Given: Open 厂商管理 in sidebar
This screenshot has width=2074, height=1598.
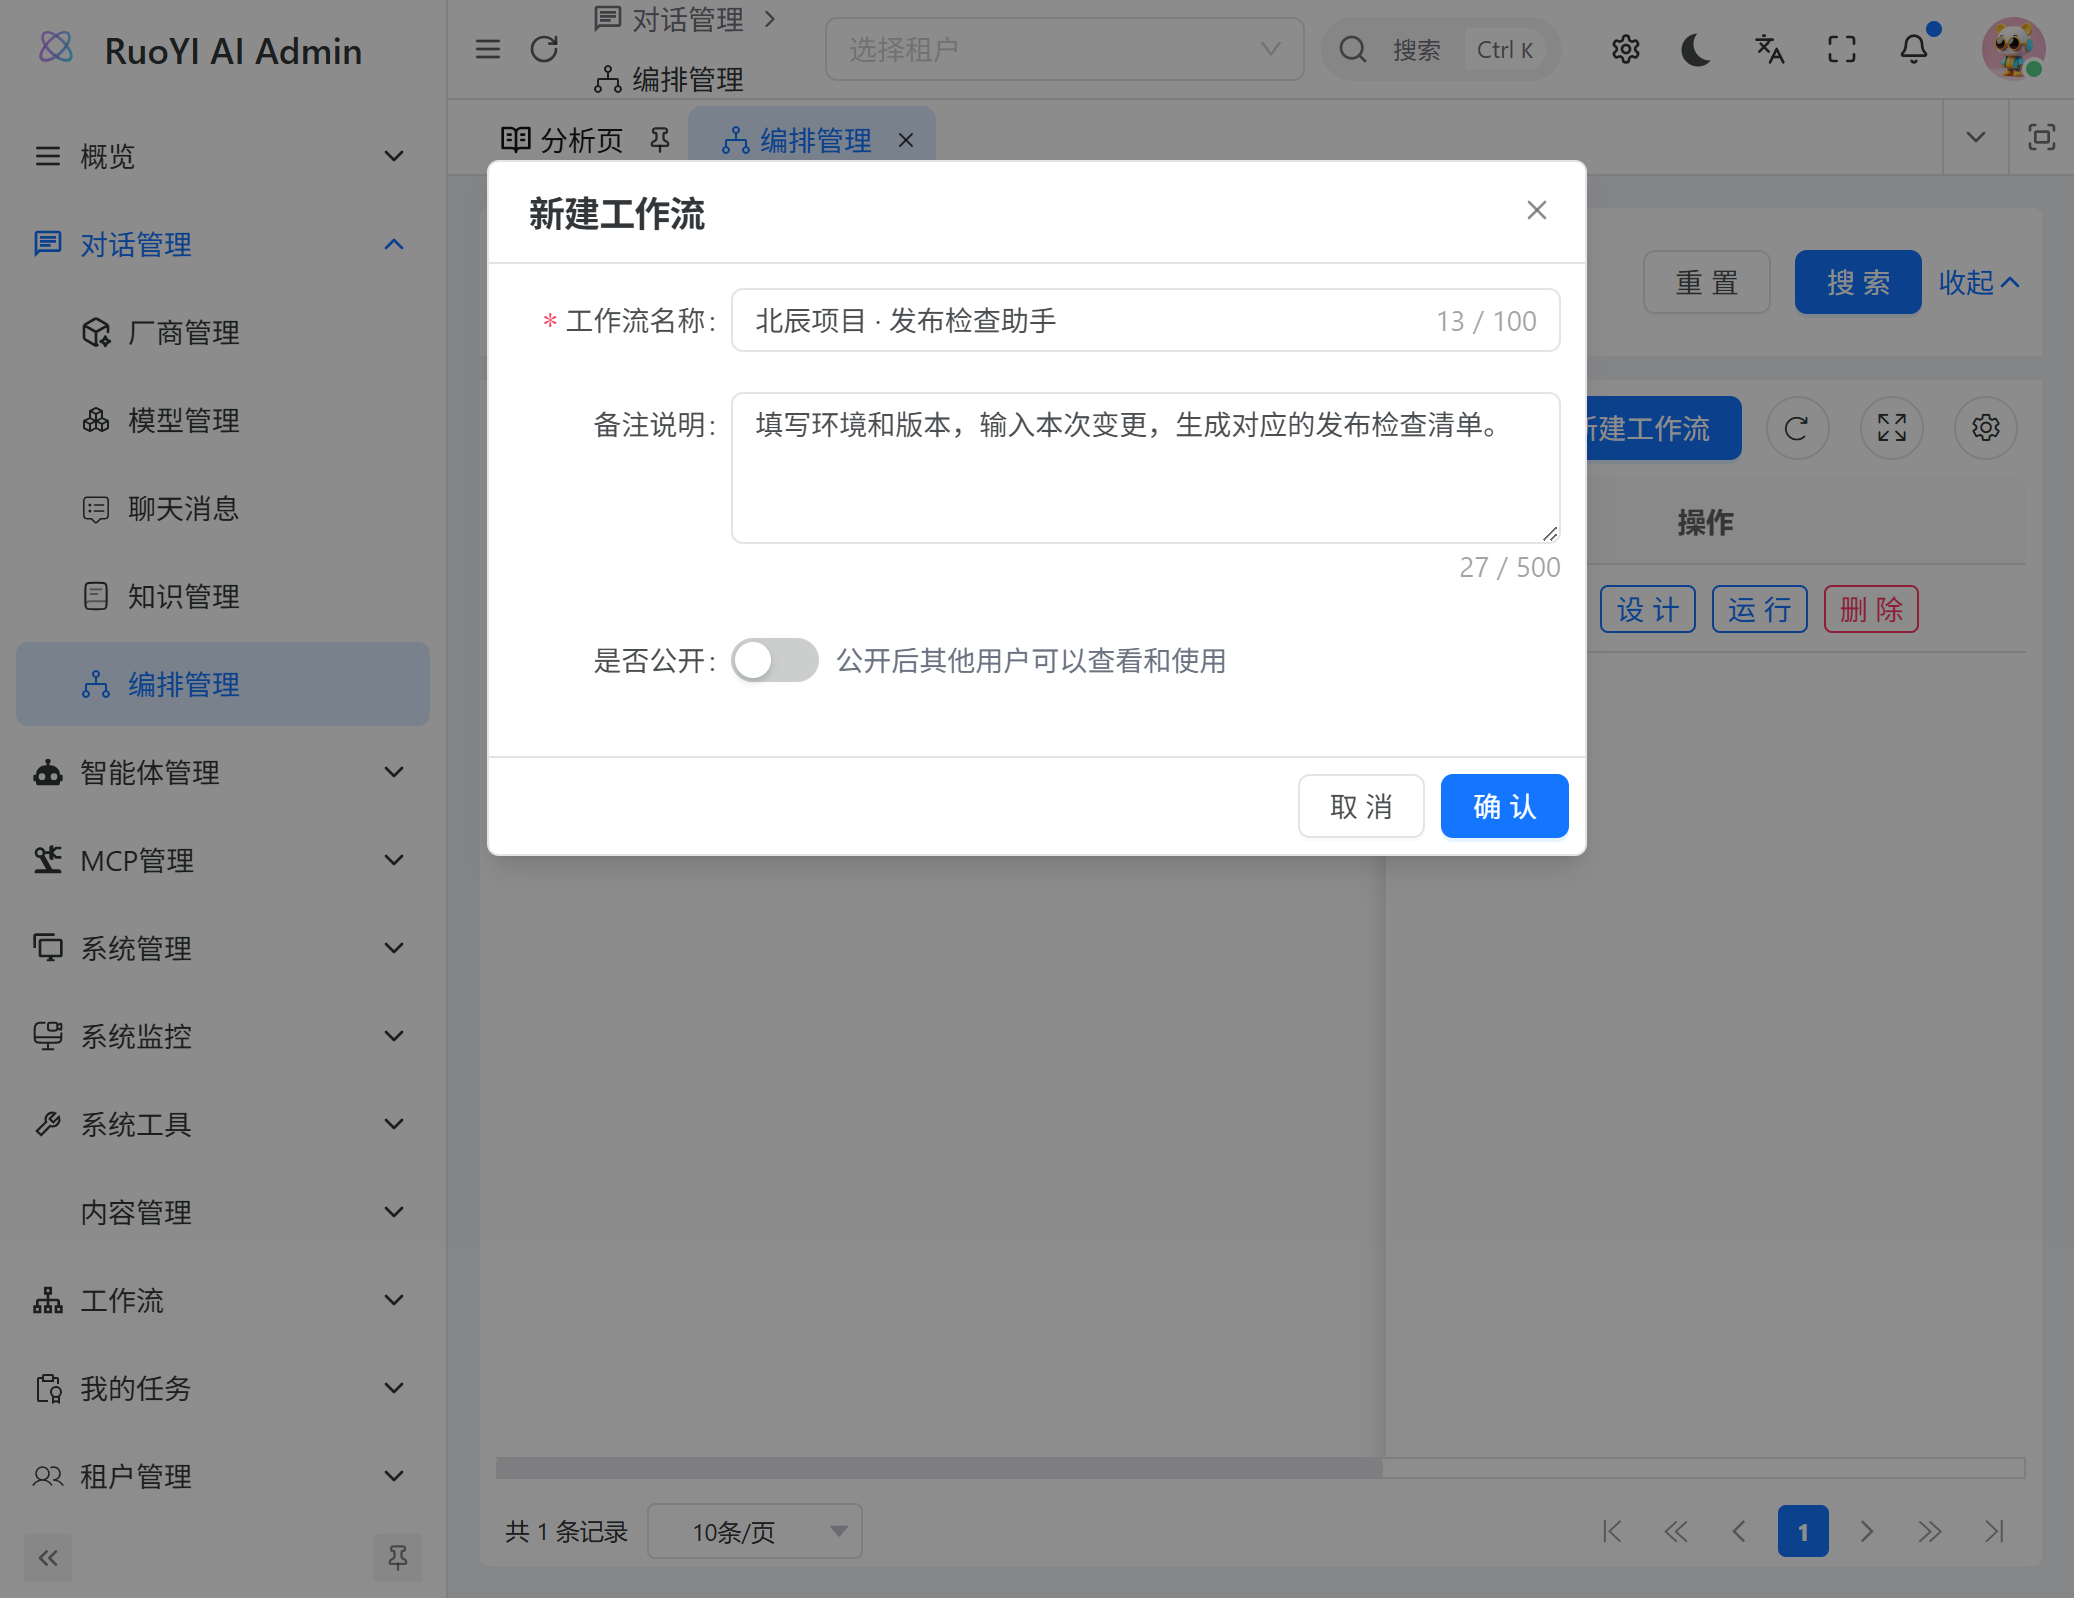Looking at the screenshot, I should (223, 332).
